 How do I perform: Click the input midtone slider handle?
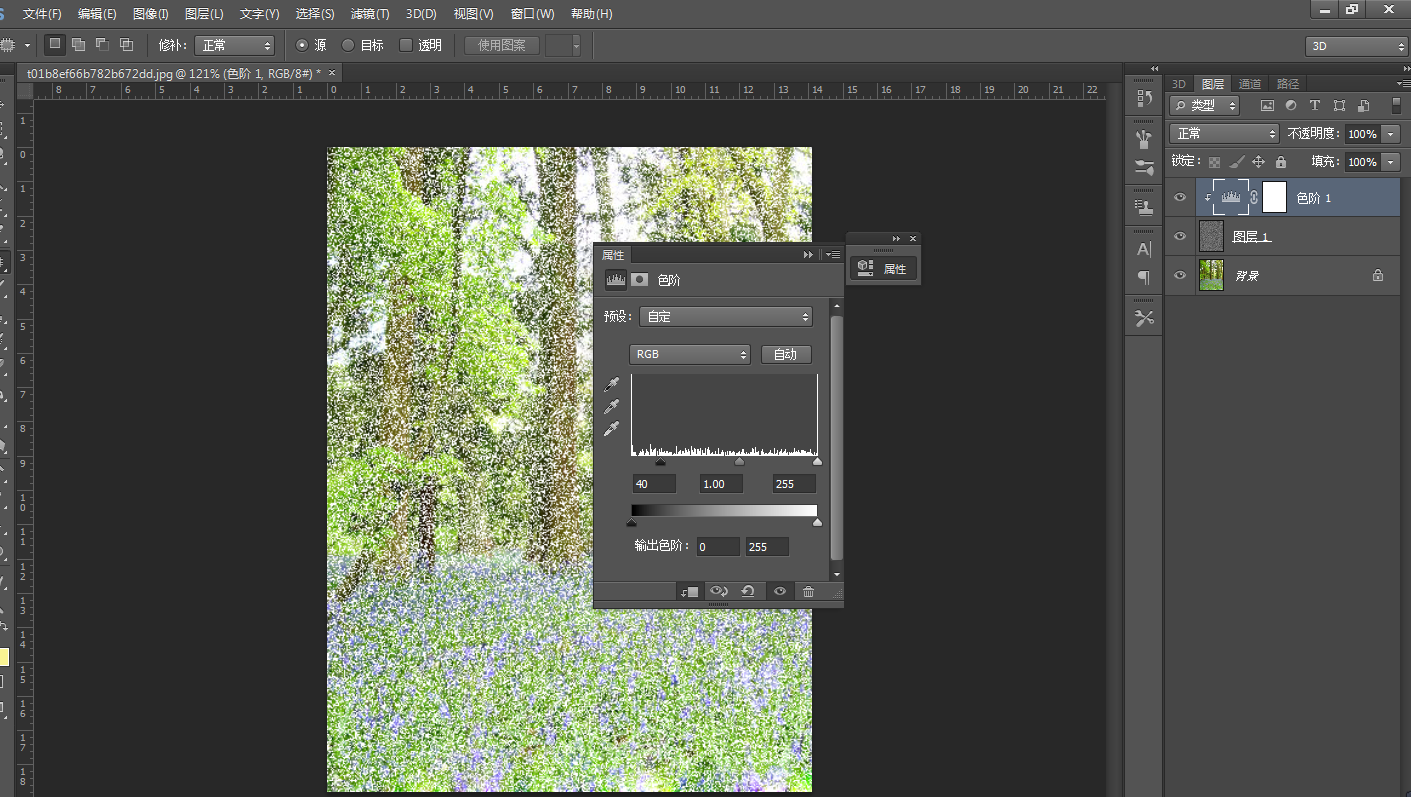pyautogui.click(x=740, y=463)
